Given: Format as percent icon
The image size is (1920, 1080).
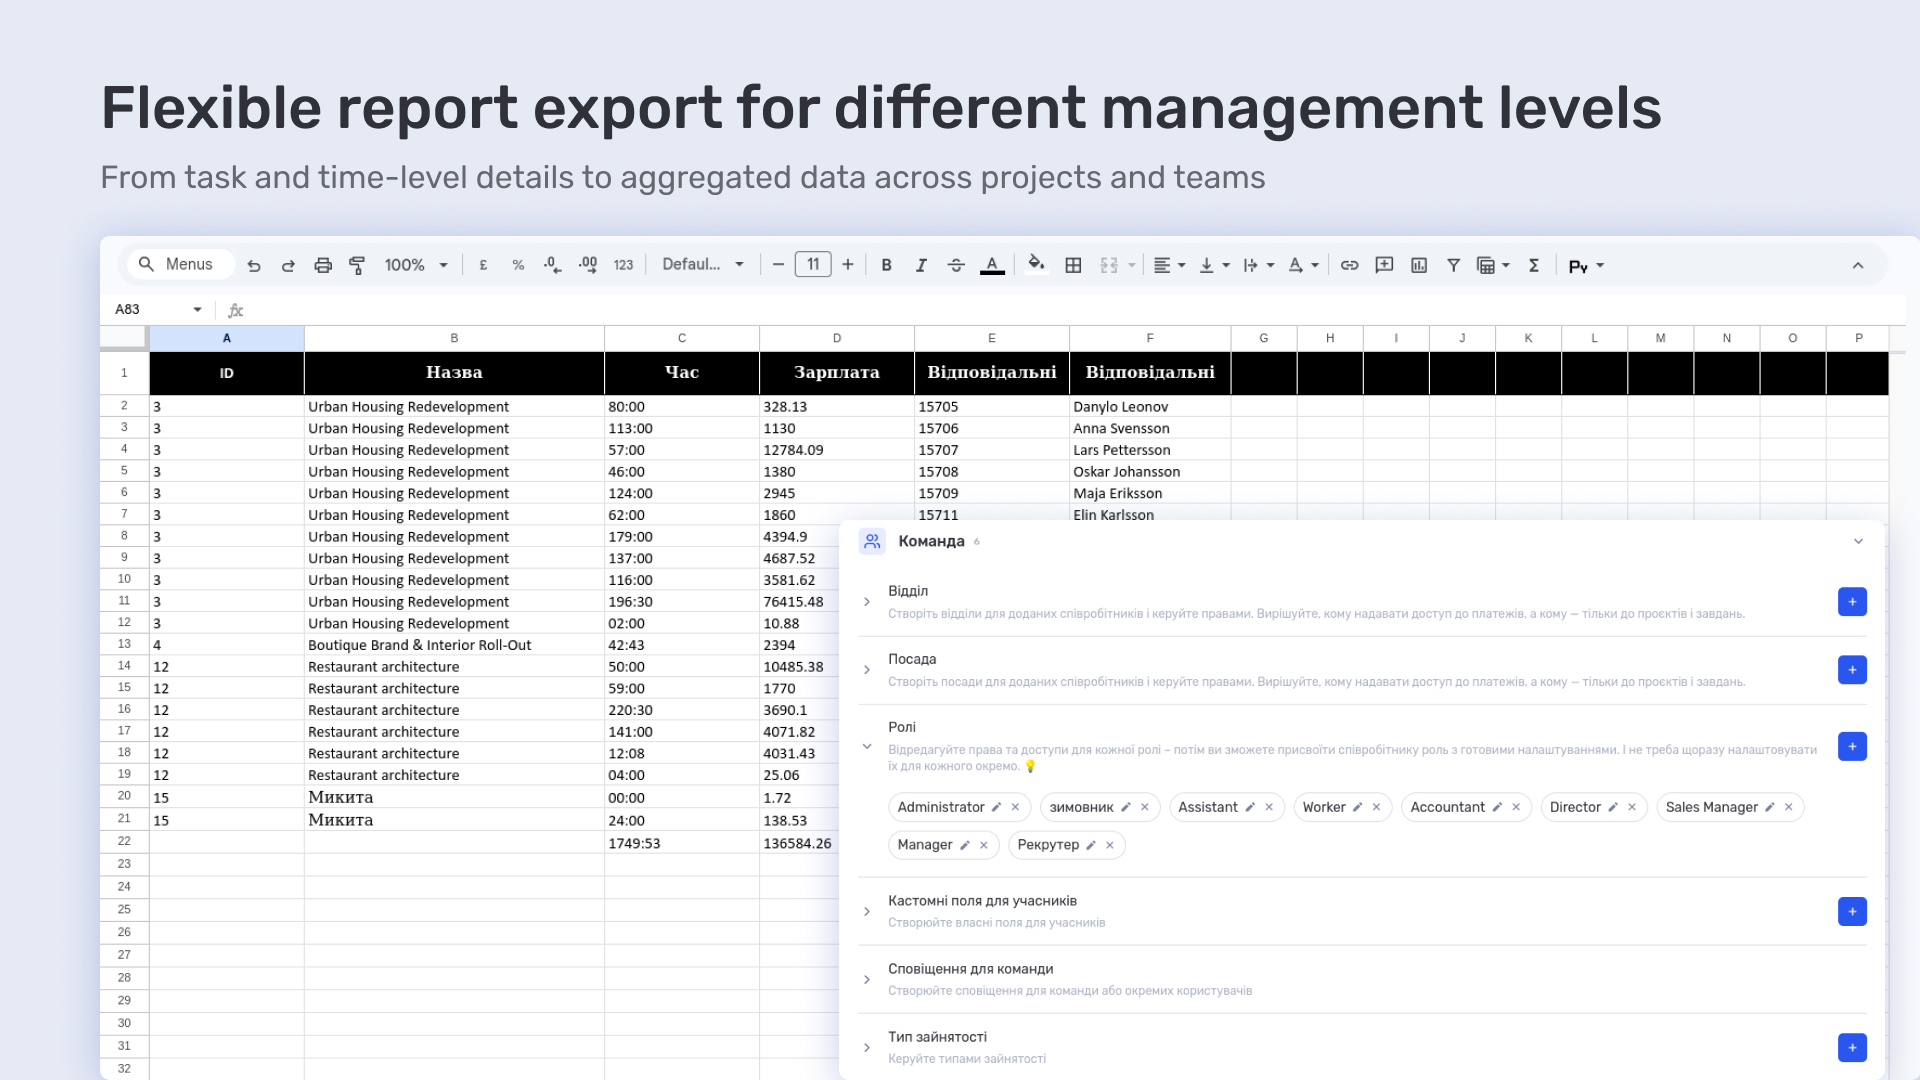Looking at the screenshot, I should 518,265.
